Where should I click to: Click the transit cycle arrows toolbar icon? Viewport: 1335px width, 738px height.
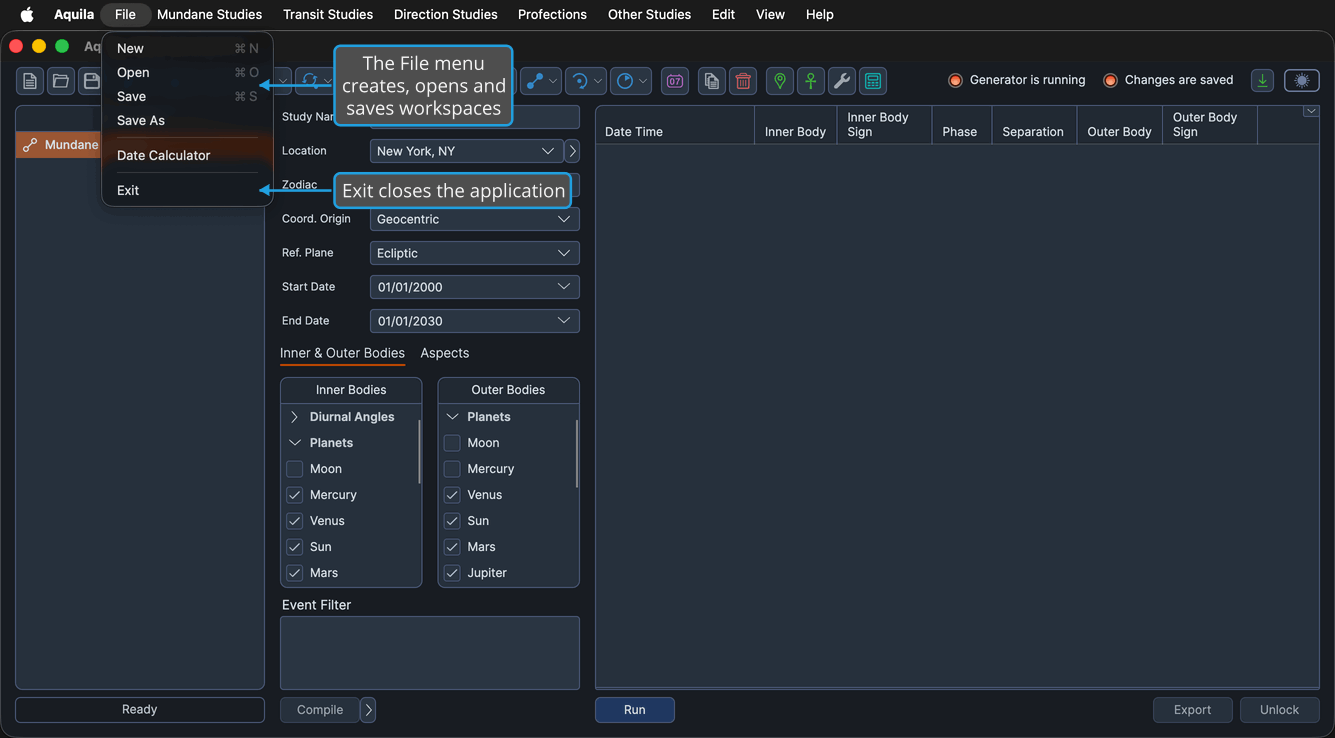tap(310, 81)
